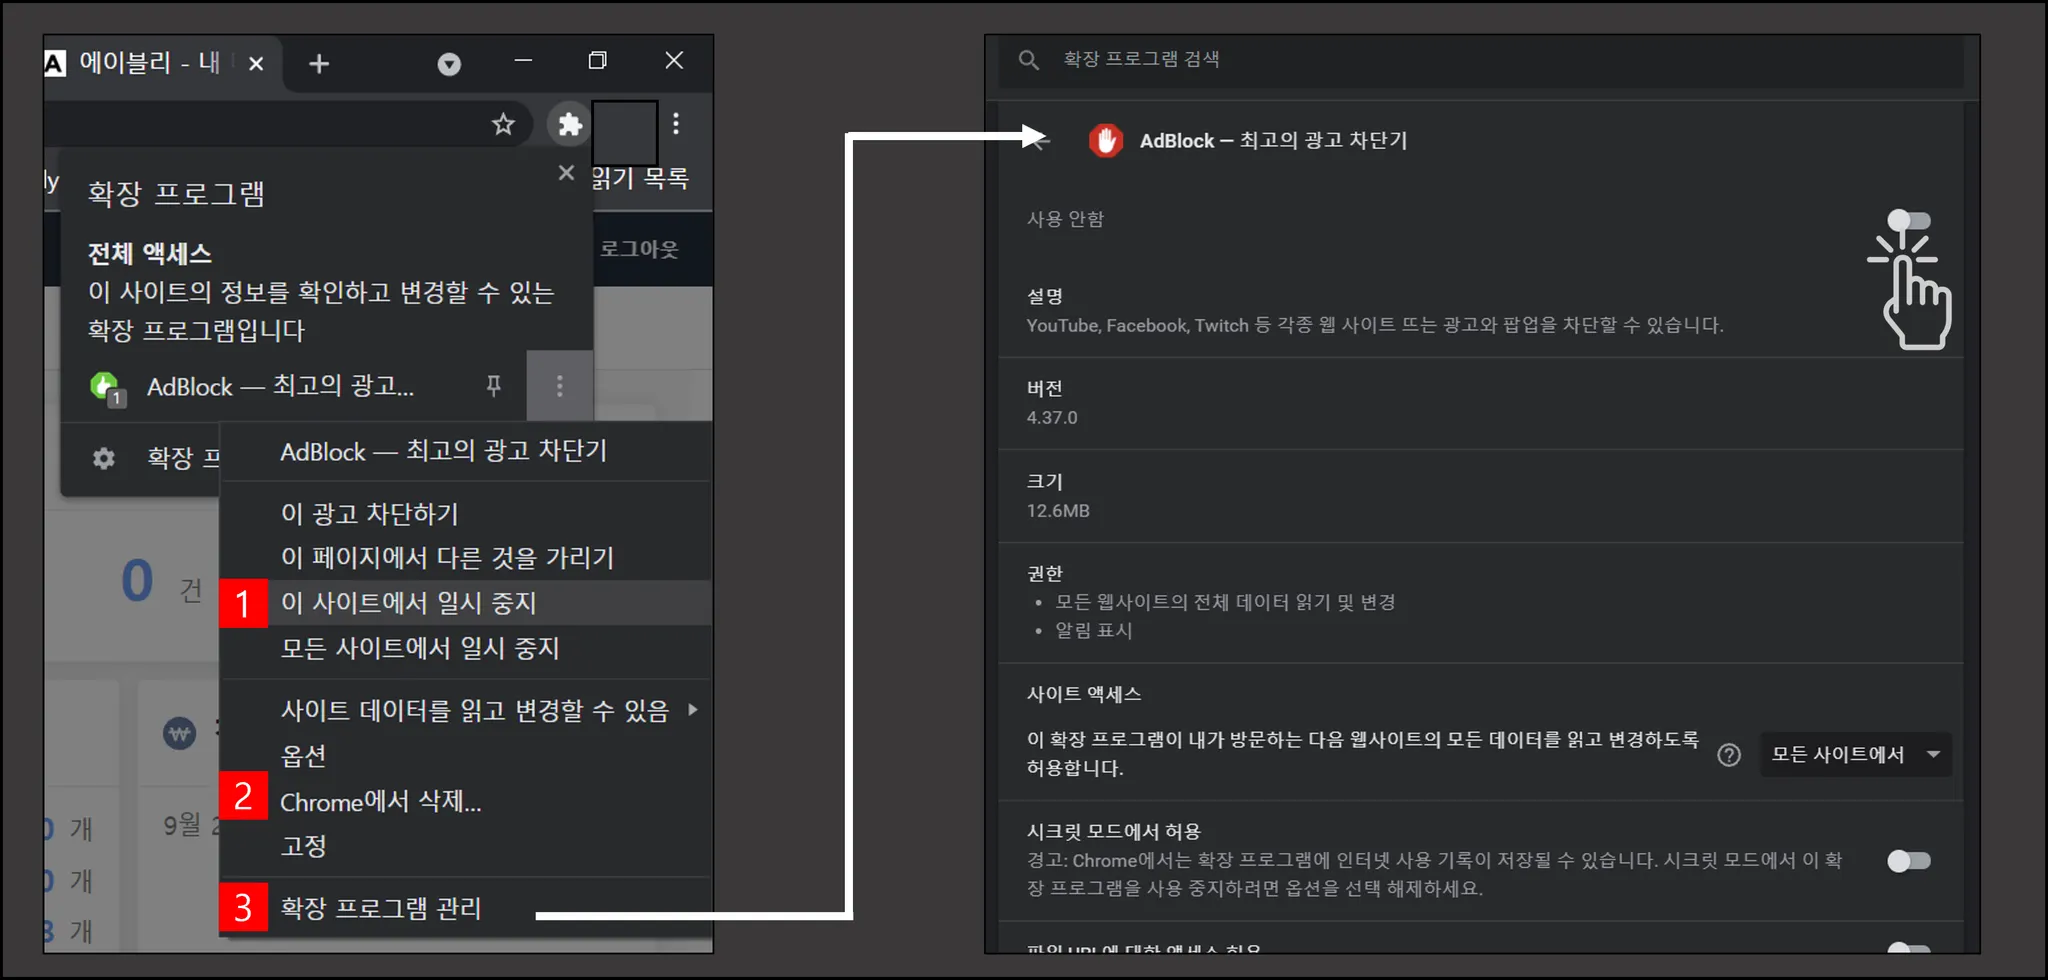Expand the 사이트 데이터를 읽고 변경할 수 있음 submenu

click(x=466, y=710)
